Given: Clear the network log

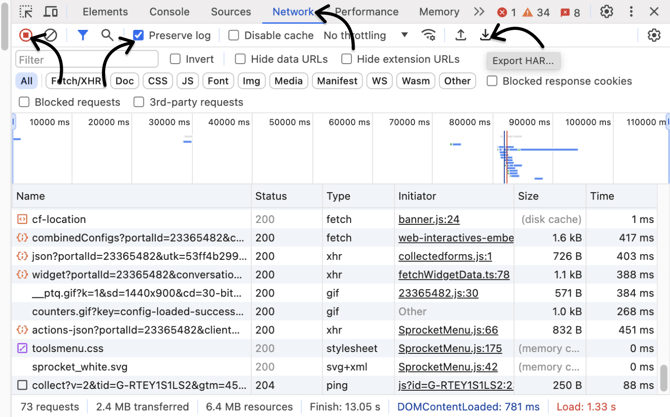Looking at the screenshot, I should [50, 35].
